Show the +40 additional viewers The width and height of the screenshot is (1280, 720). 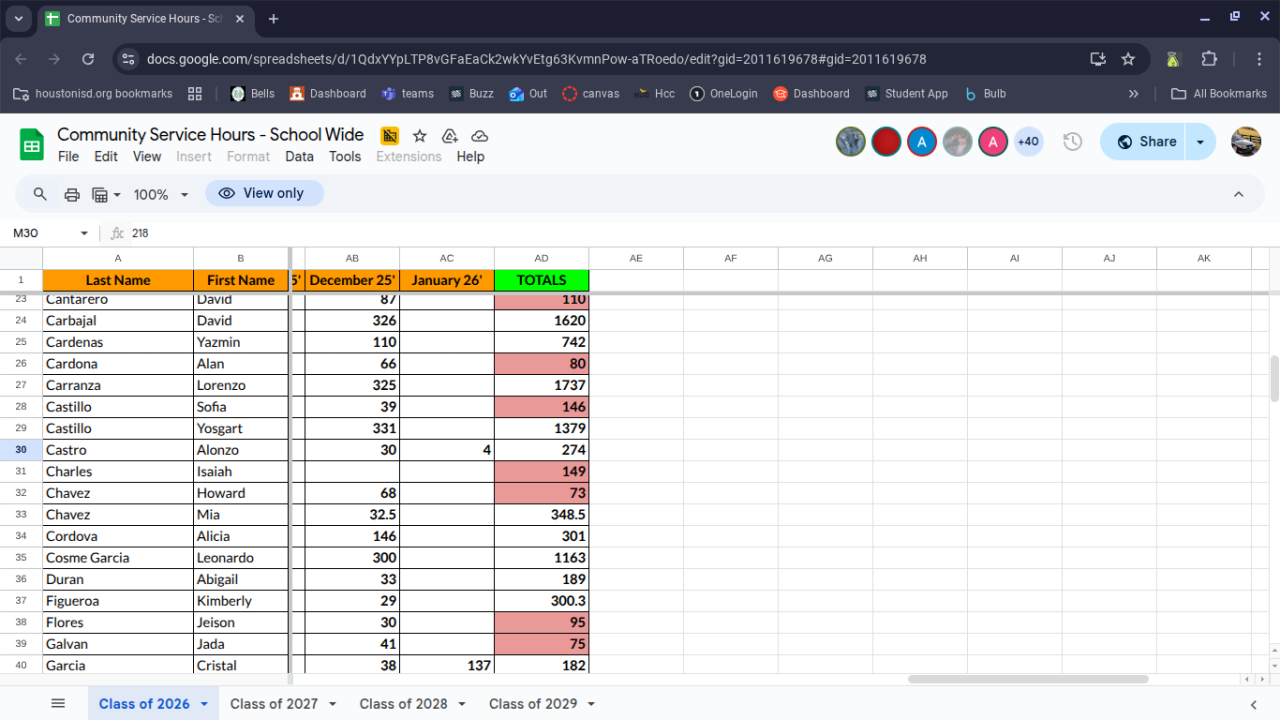pyautogui.click(x=1028, y=142)
